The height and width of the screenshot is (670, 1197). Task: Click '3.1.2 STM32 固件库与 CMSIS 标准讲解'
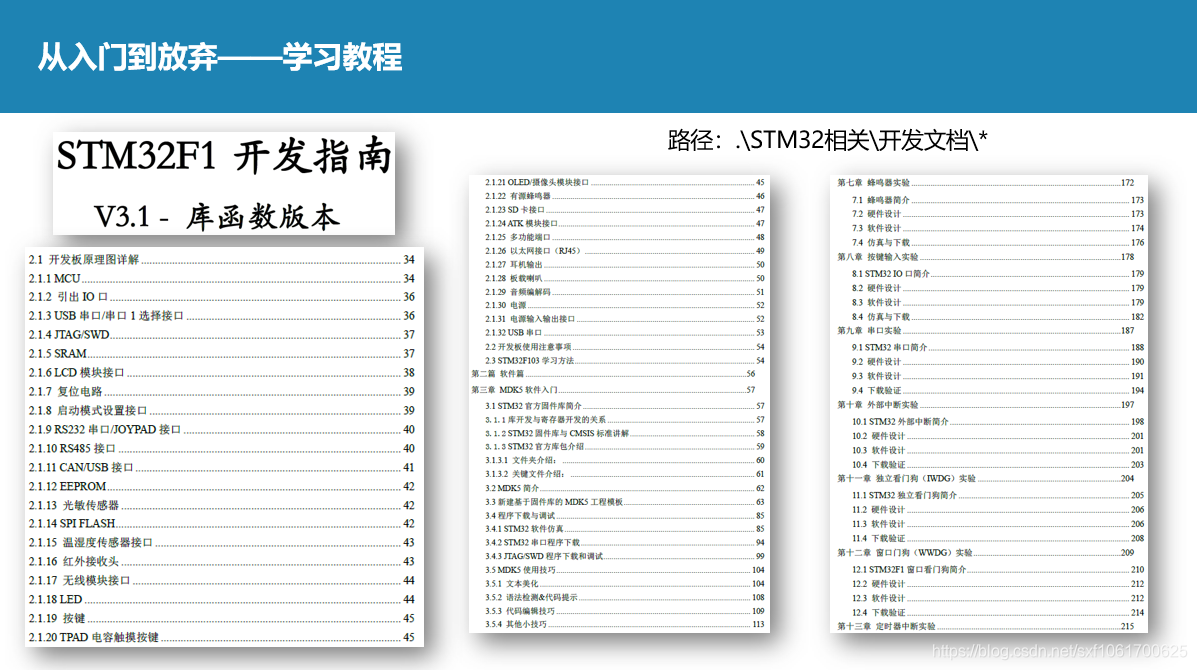pos(624,433)
